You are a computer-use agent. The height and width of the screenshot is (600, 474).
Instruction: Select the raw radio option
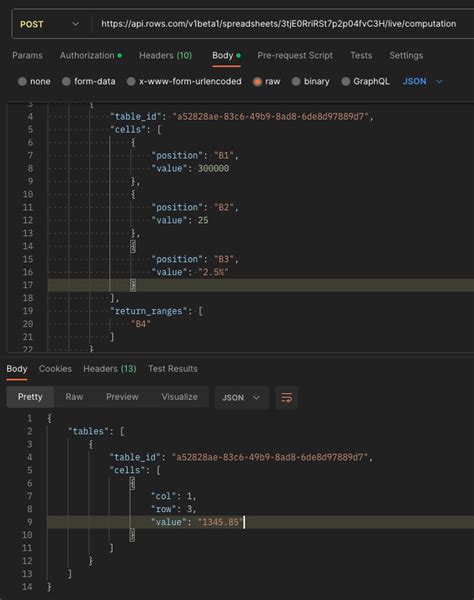pyautogui.click(x=266, y=82)
